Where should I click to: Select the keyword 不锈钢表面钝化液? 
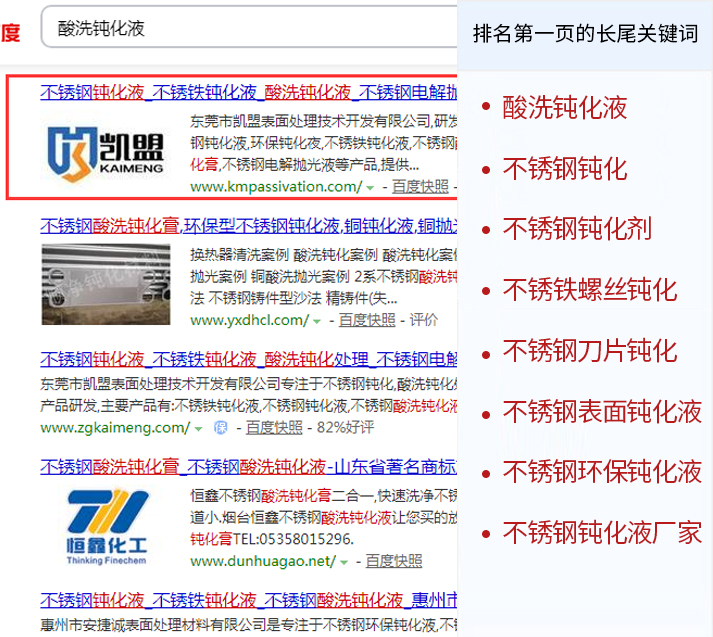(x=602, y=411)
